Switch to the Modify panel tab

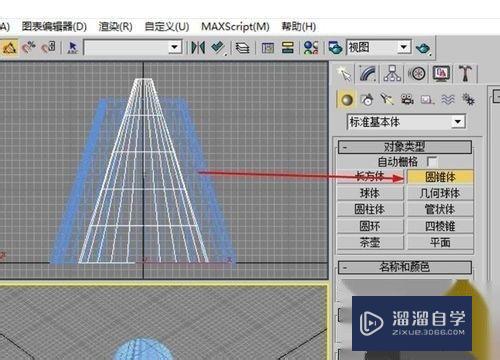tap(368, 73)
